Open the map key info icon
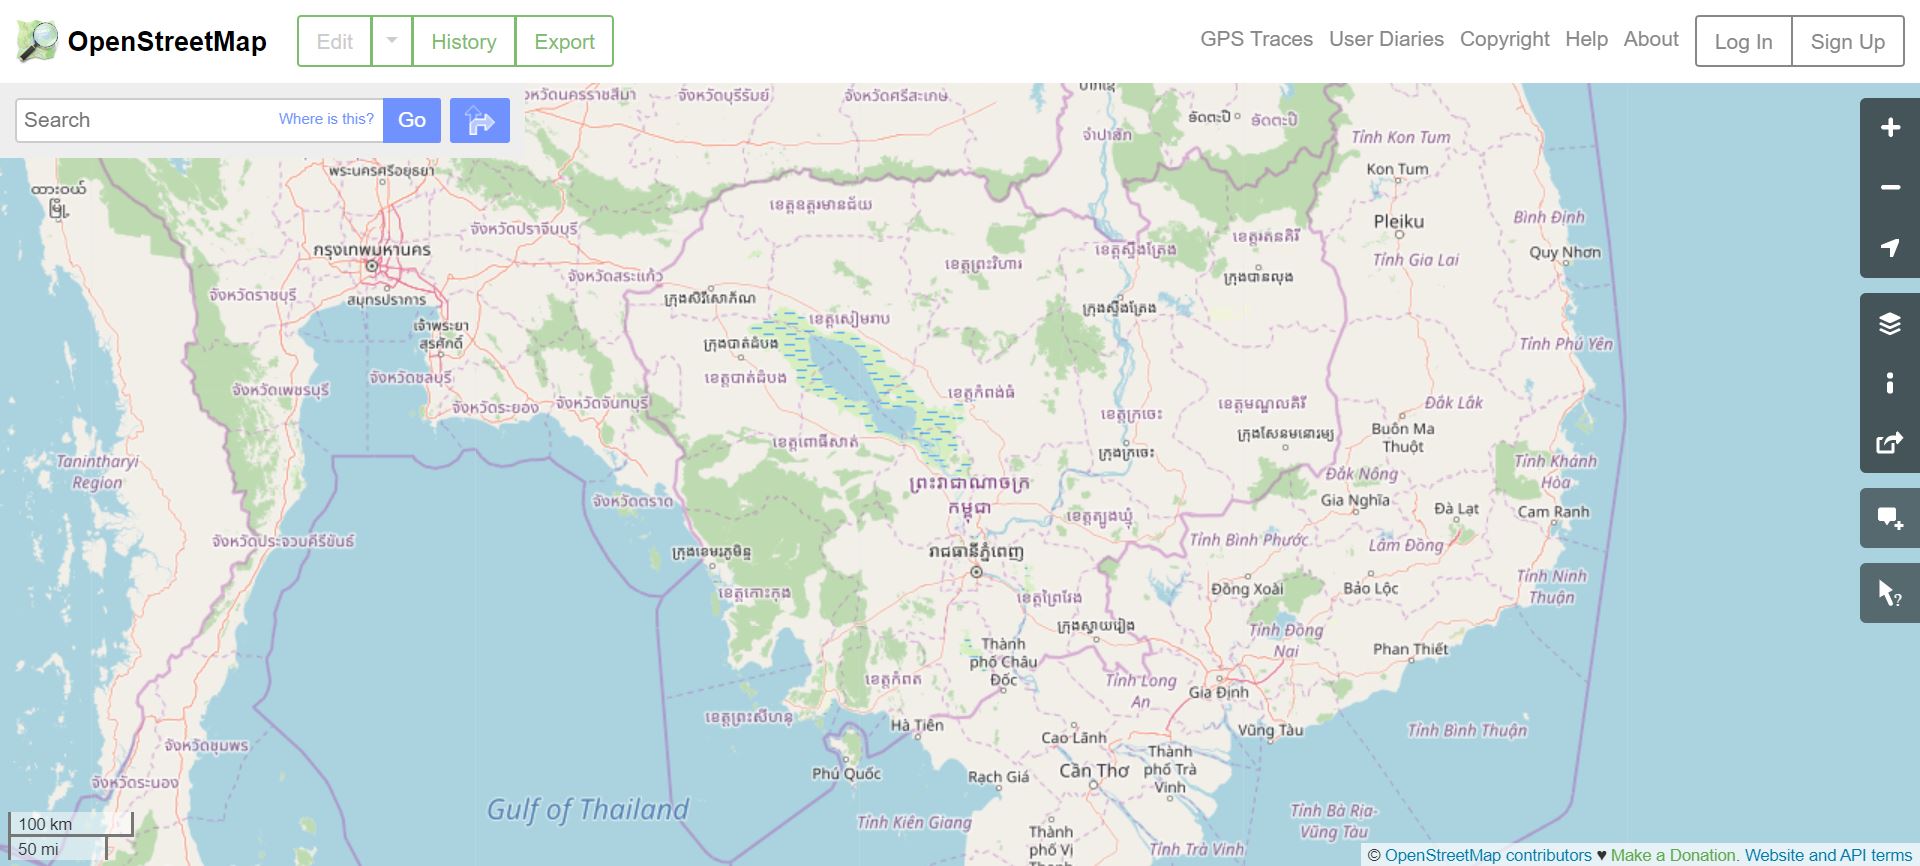This screenshot has height=866, width=1920. click(x=1889, y=383)
